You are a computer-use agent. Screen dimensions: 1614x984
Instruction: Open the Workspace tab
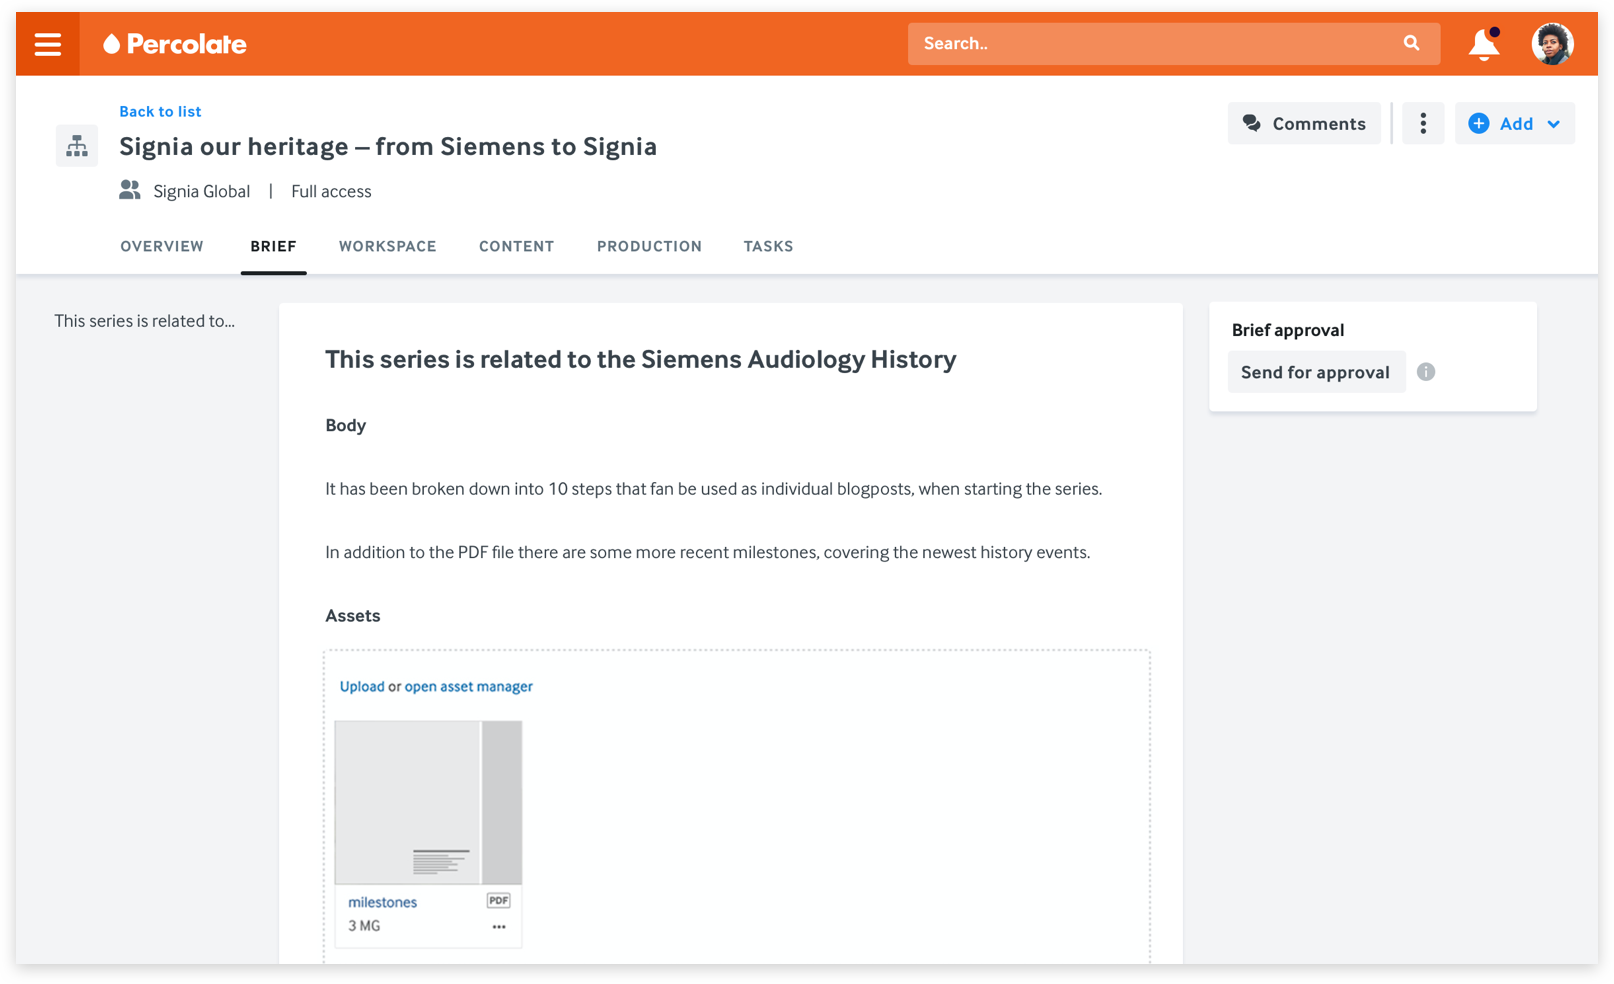[x=387, y=246]
